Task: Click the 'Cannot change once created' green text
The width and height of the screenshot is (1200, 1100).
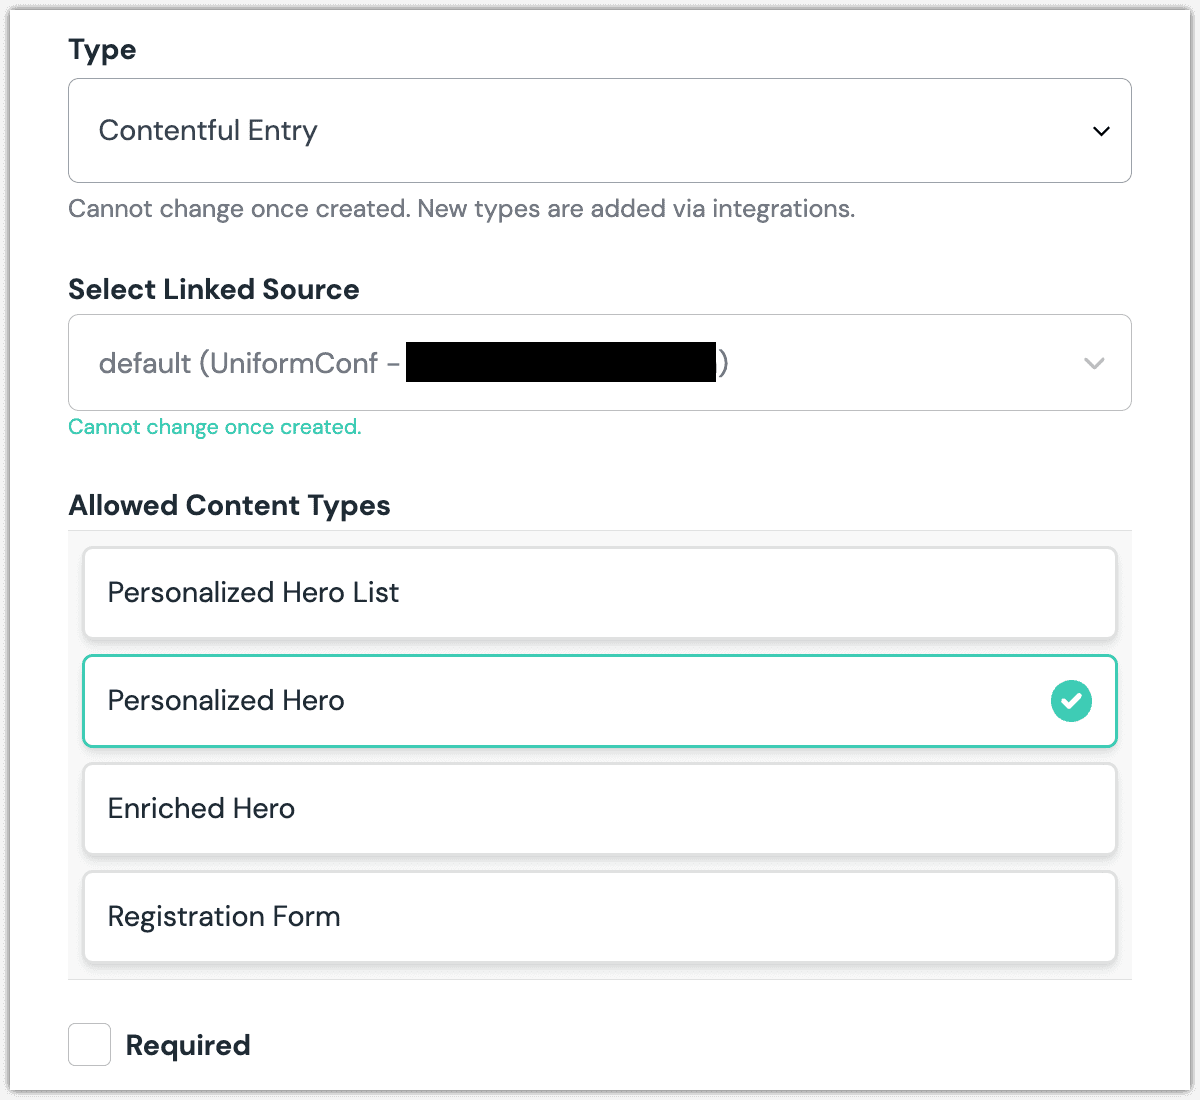Action: (214, 427)
